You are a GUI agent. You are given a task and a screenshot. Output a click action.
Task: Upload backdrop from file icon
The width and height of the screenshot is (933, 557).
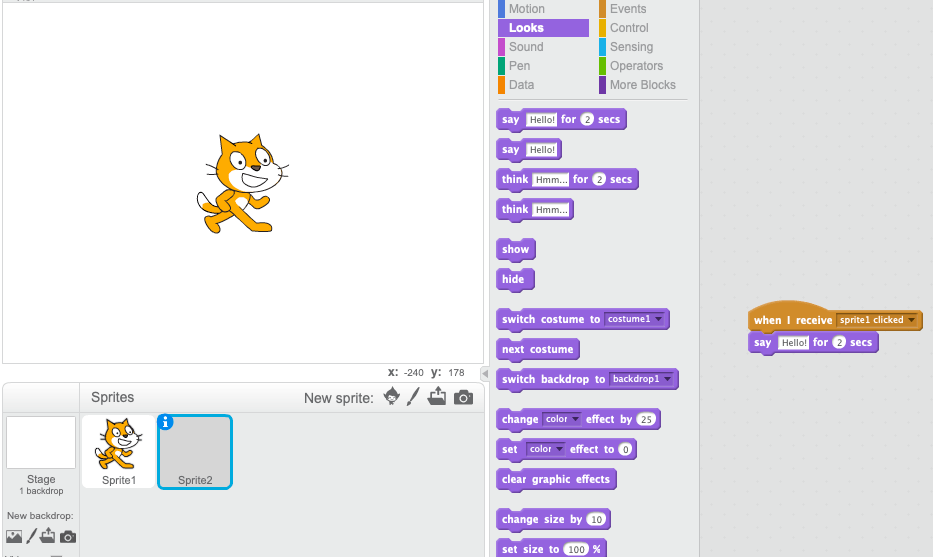click(48, 536)
